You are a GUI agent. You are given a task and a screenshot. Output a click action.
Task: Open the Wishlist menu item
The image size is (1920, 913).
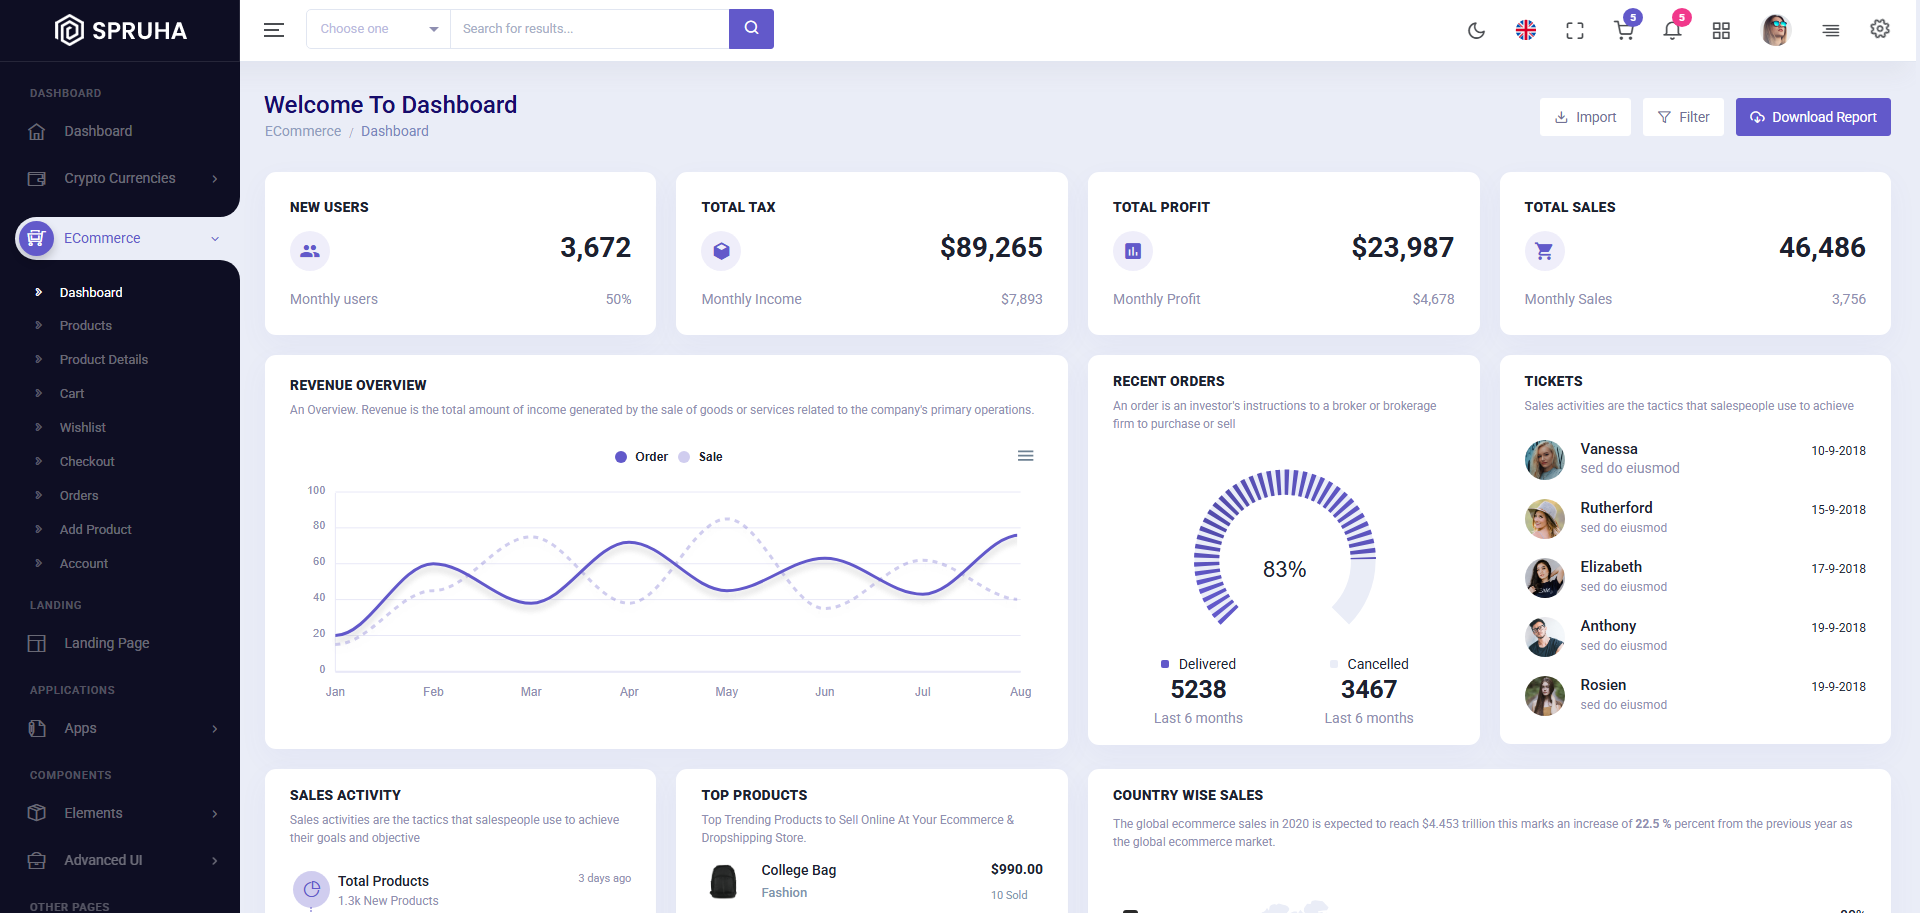[x=83, y=428]
